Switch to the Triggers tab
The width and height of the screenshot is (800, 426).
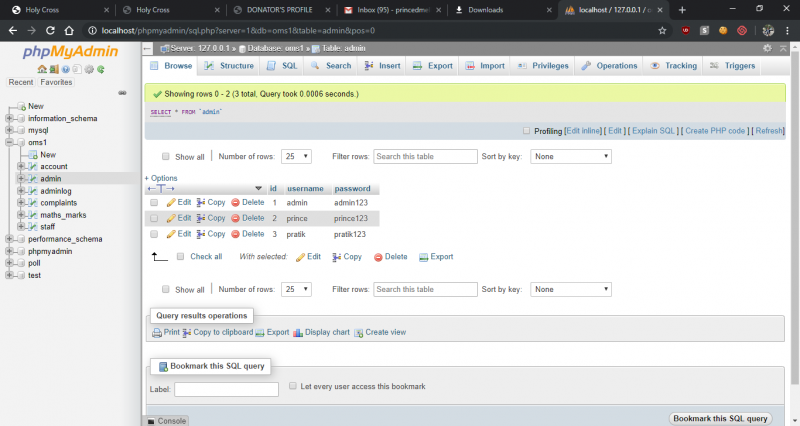pos(732,65)
